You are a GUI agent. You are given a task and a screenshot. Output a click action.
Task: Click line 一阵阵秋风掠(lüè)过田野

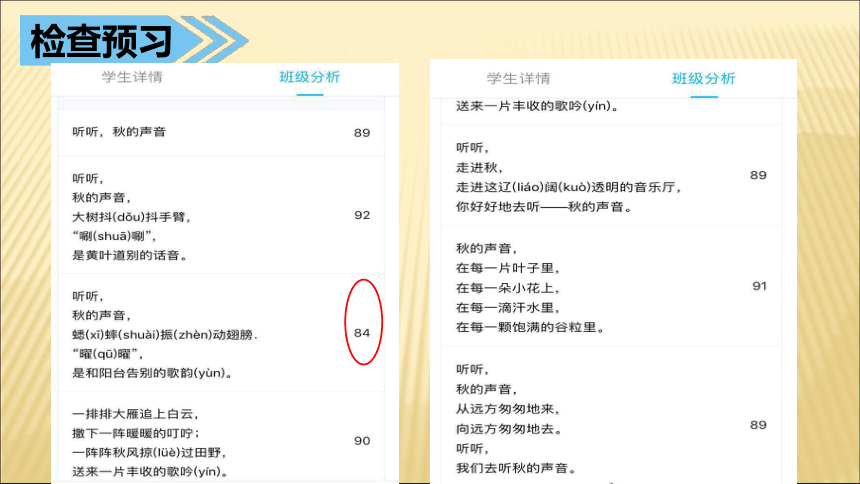pos(149,453)
